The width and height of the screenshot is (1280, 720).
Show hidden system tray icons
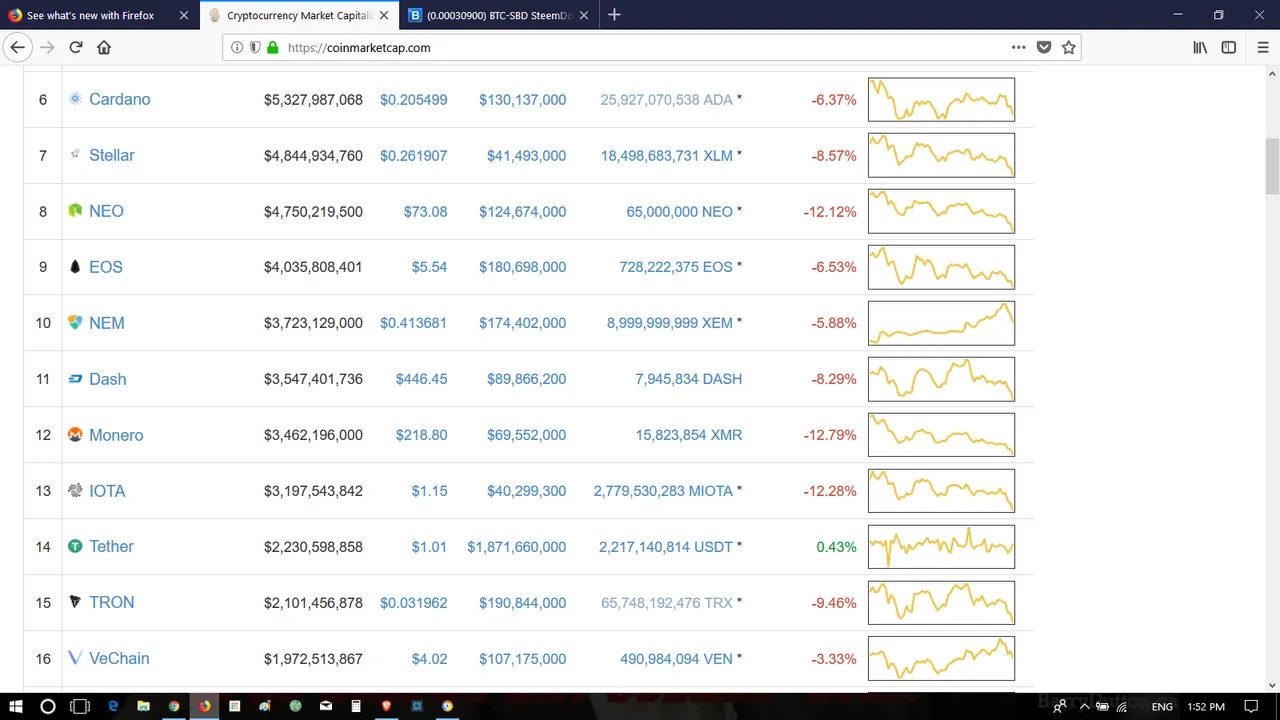click(1084, 707)
